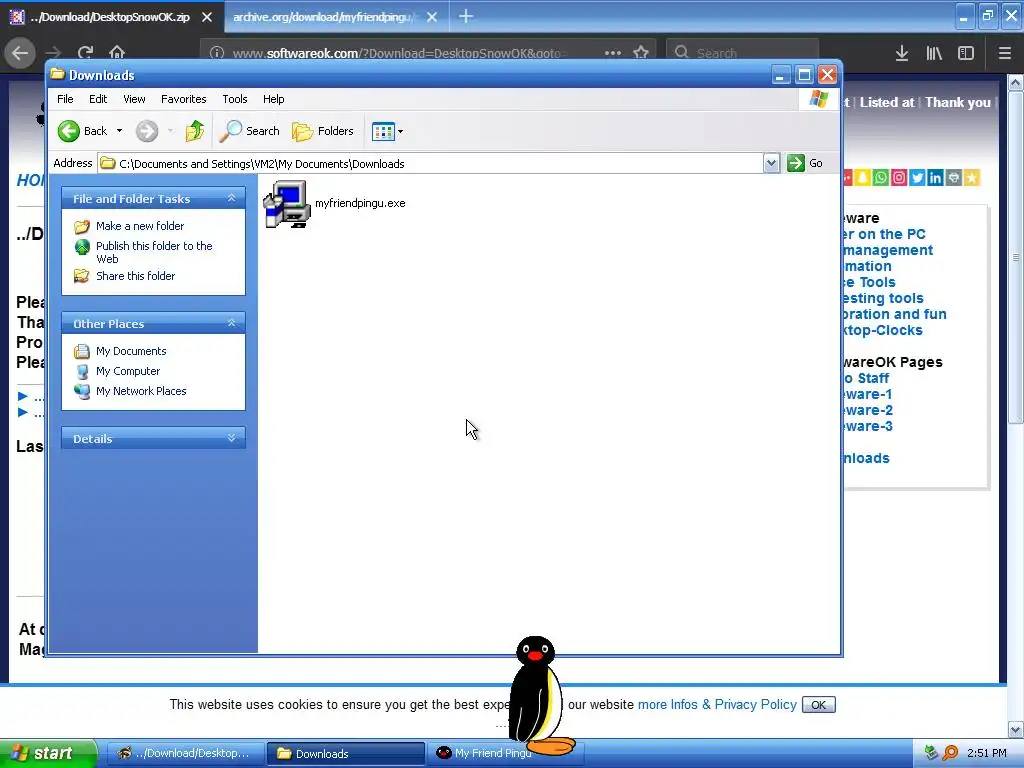Switch to the My Friend Pingu taskbar item
The image size is (1024, 768).
tap(505, 753)
